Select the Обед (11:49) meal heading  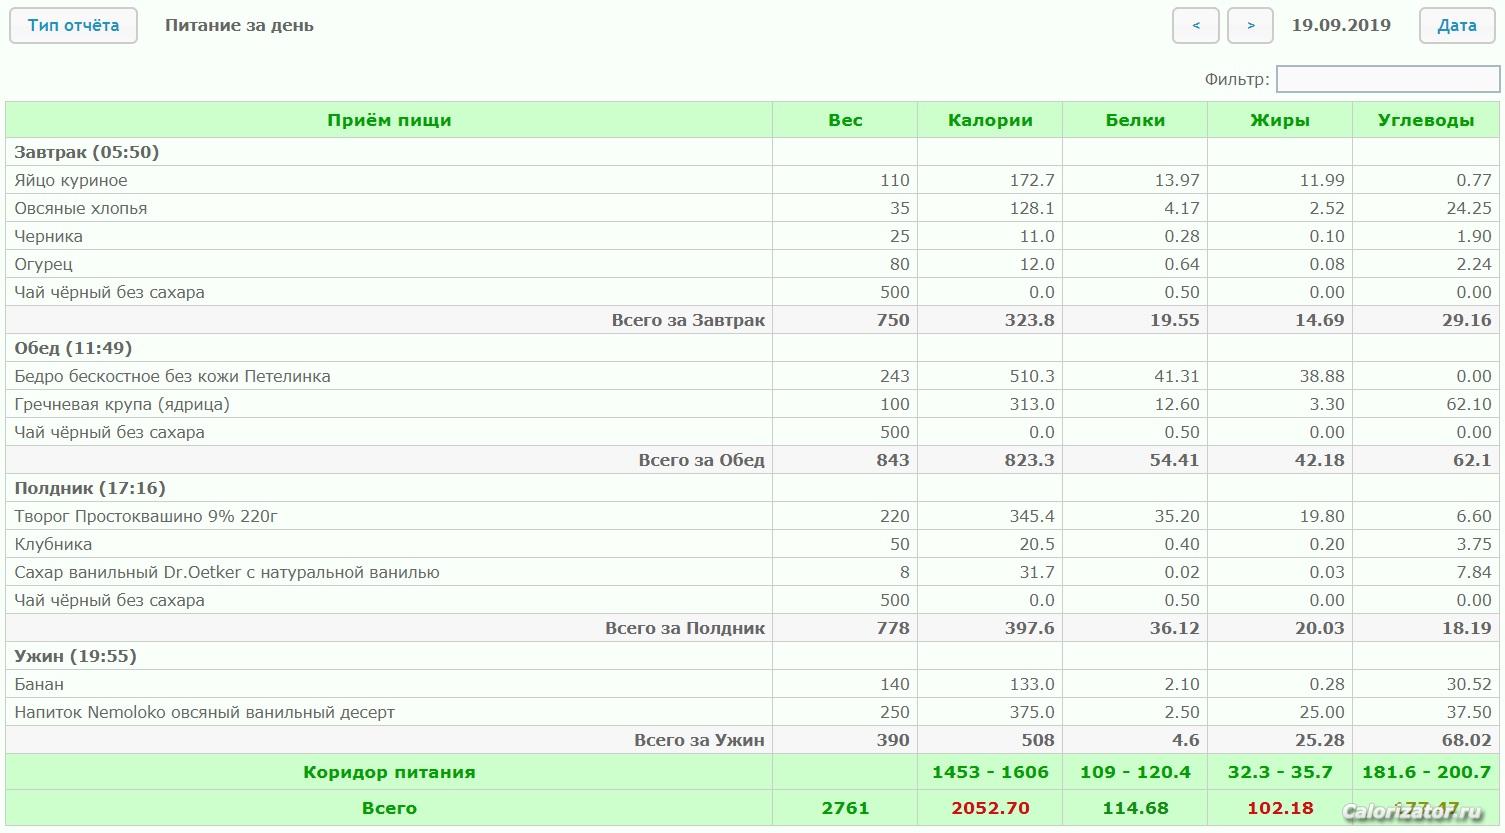(73, 348)
